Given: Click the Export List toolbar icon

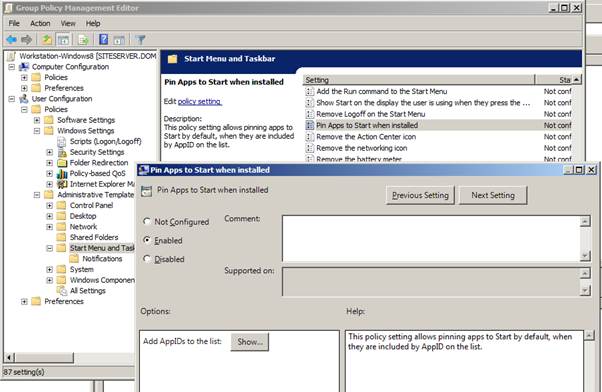Looking at the screenshot, I should coord(83,39).
